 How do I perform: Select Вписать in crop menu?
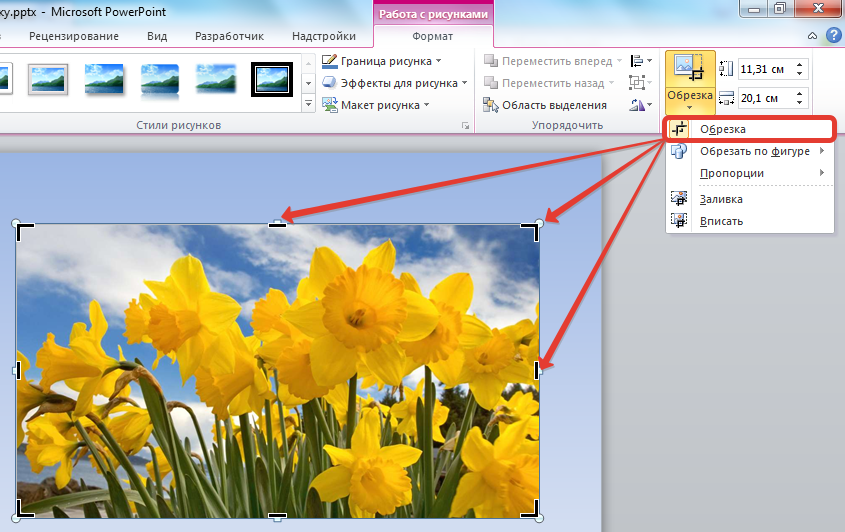pos(750,221)
